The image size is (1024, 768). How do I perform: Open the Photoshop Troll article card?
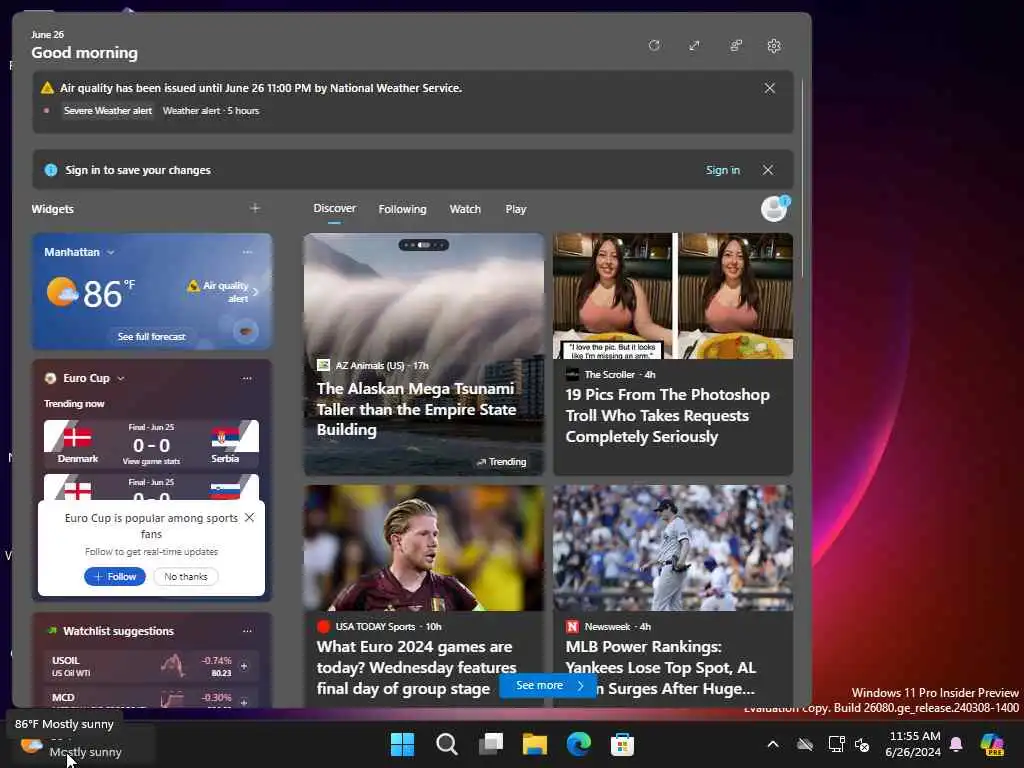(673, 355)
